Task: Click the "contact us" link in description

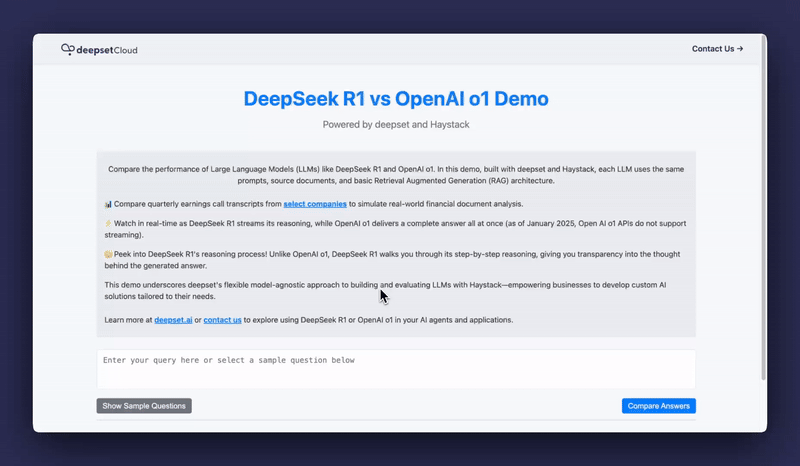Action: pos(223,320)
